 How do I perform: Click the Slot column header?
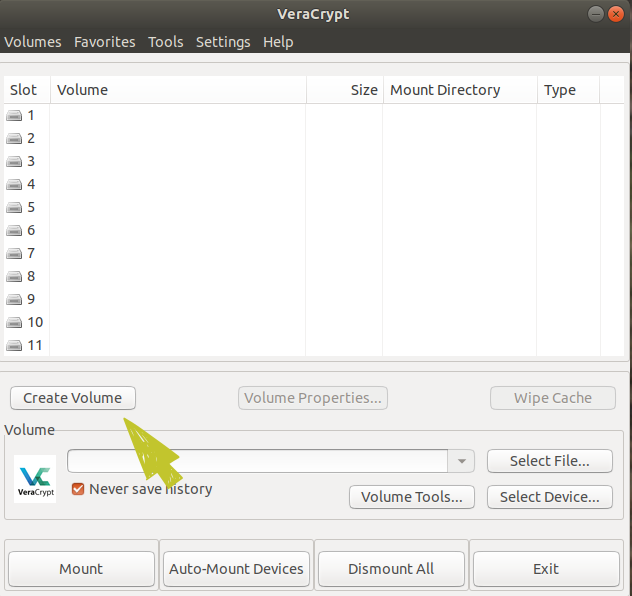click(x=27, y=90)
